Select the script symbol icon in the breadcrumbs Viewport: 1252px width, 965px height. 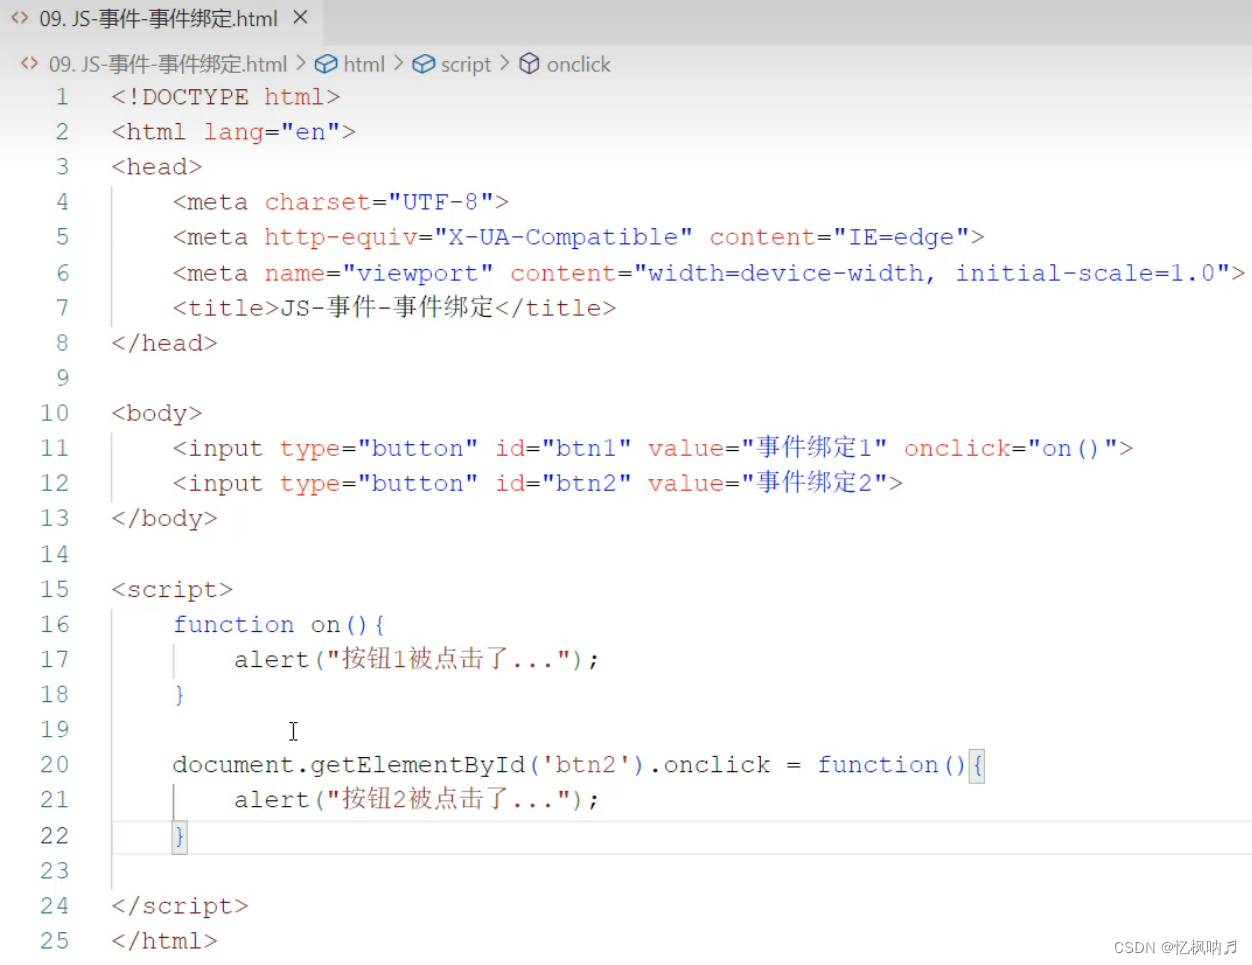click(423, 63)
